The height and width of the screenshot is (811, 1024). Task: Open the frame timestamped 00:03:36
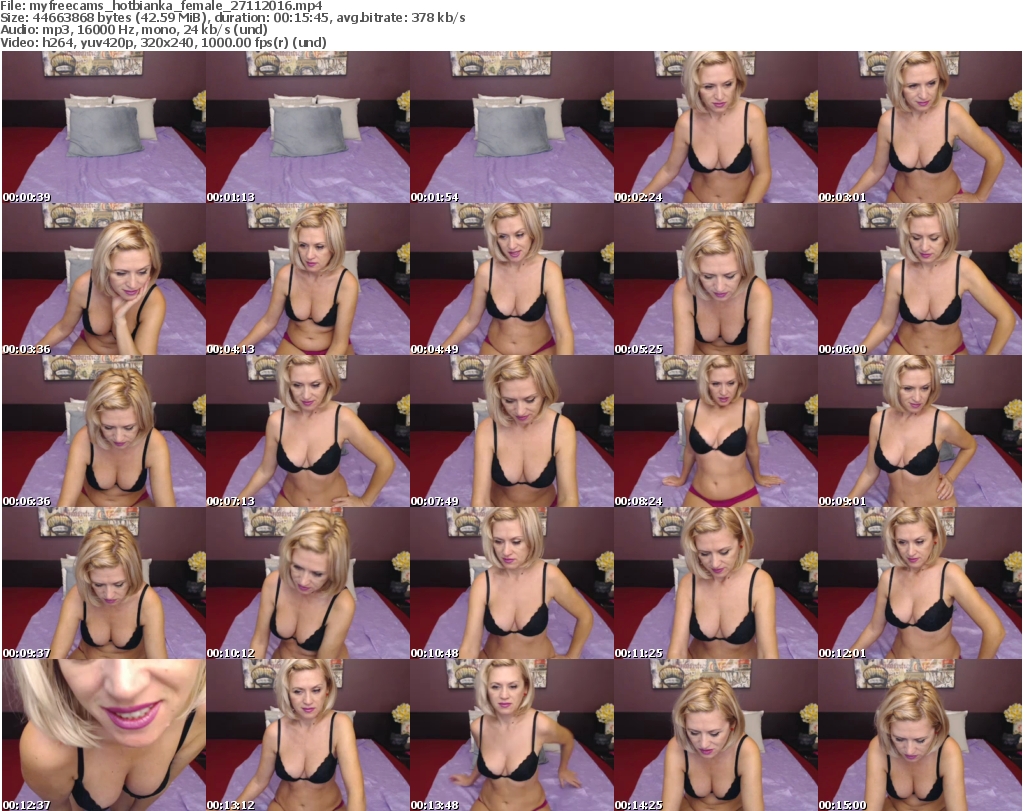[103, 280]
